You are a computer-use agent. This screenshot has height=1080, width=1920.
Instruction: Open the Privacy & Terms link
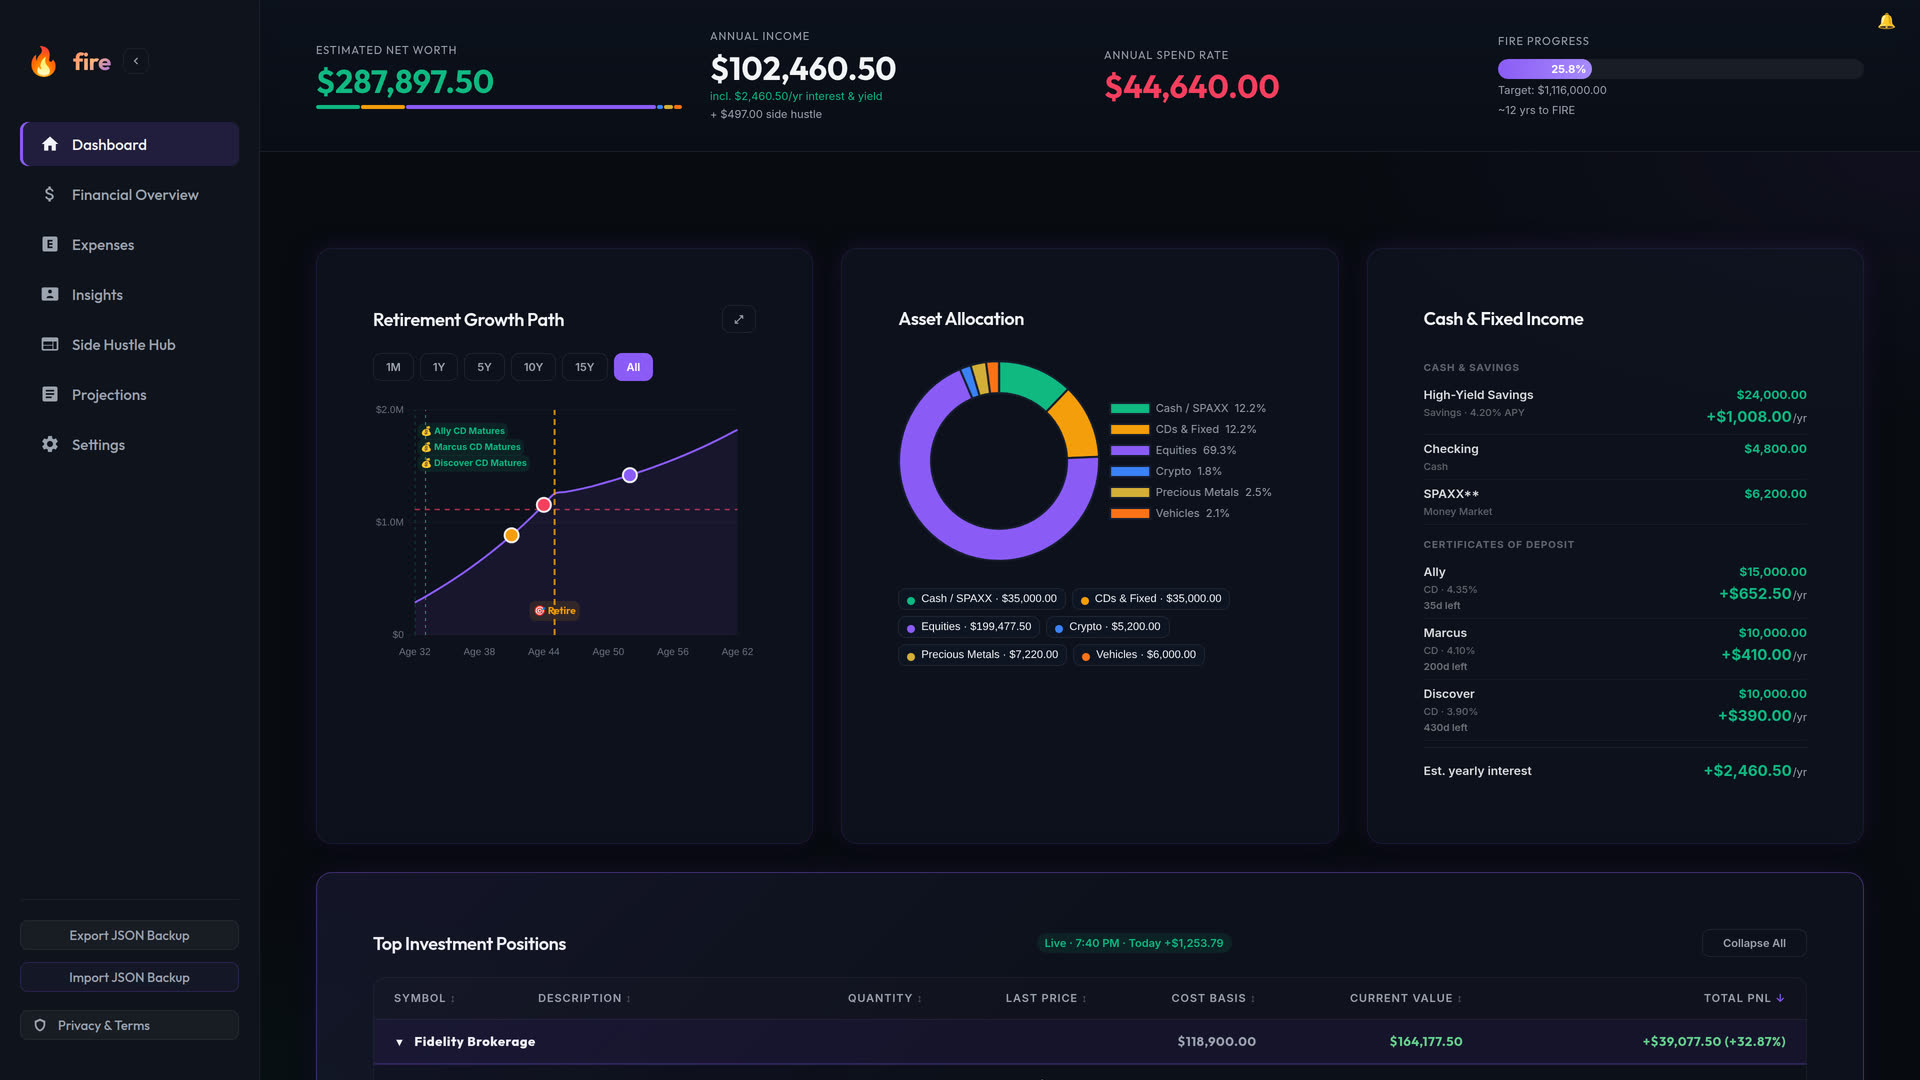(129, 1025)
